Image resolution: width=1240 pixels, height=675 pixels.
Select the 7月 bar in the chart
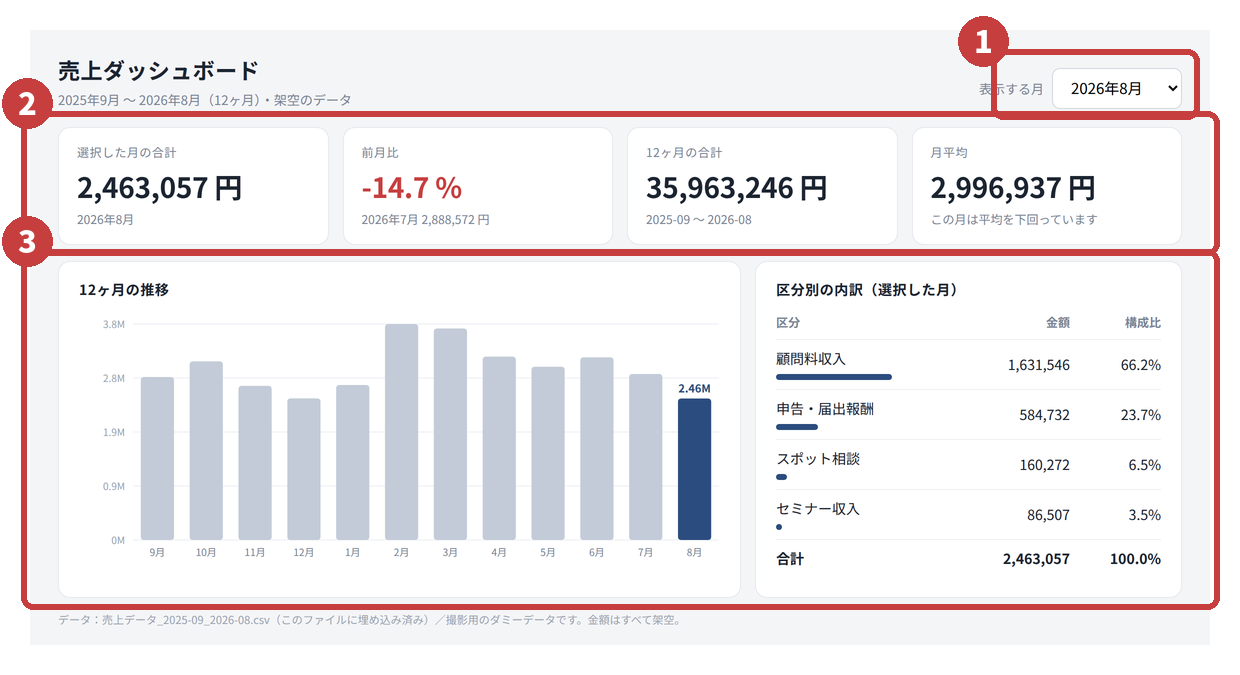pos(646,457)
